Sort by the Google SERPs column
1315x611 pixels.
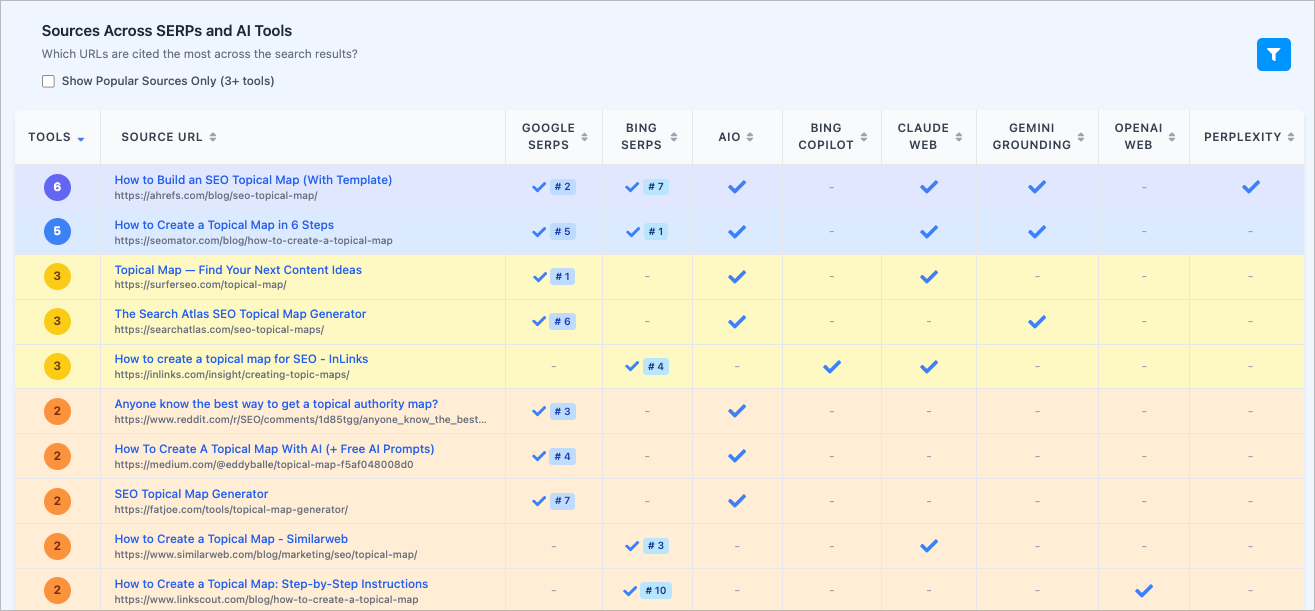click(585, 137)
